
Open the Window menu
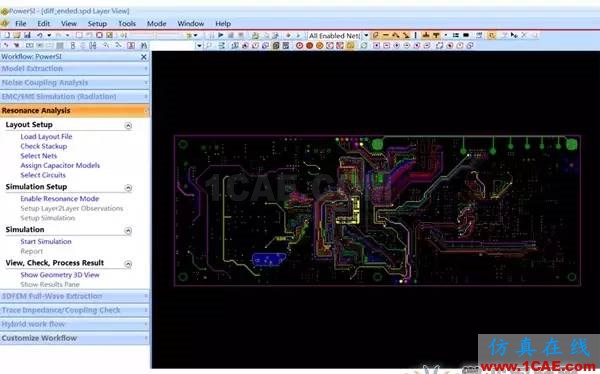(x=191, y=24)
